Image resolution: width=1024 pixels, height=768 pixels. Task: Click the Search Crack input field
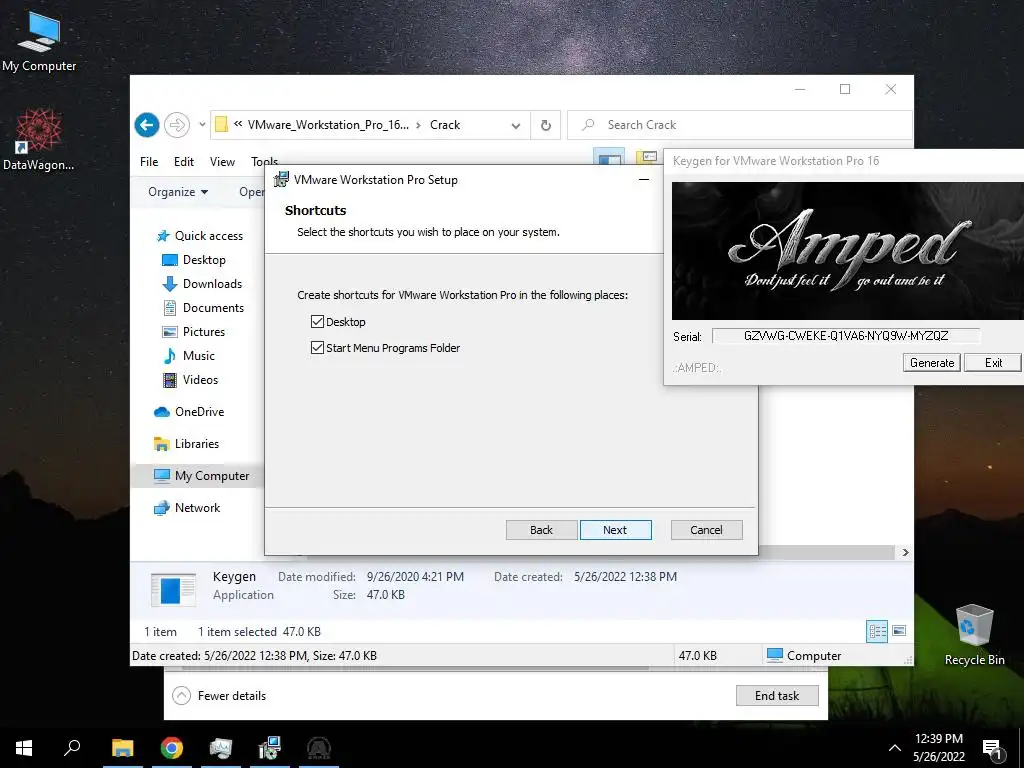(x=739, y=125)
